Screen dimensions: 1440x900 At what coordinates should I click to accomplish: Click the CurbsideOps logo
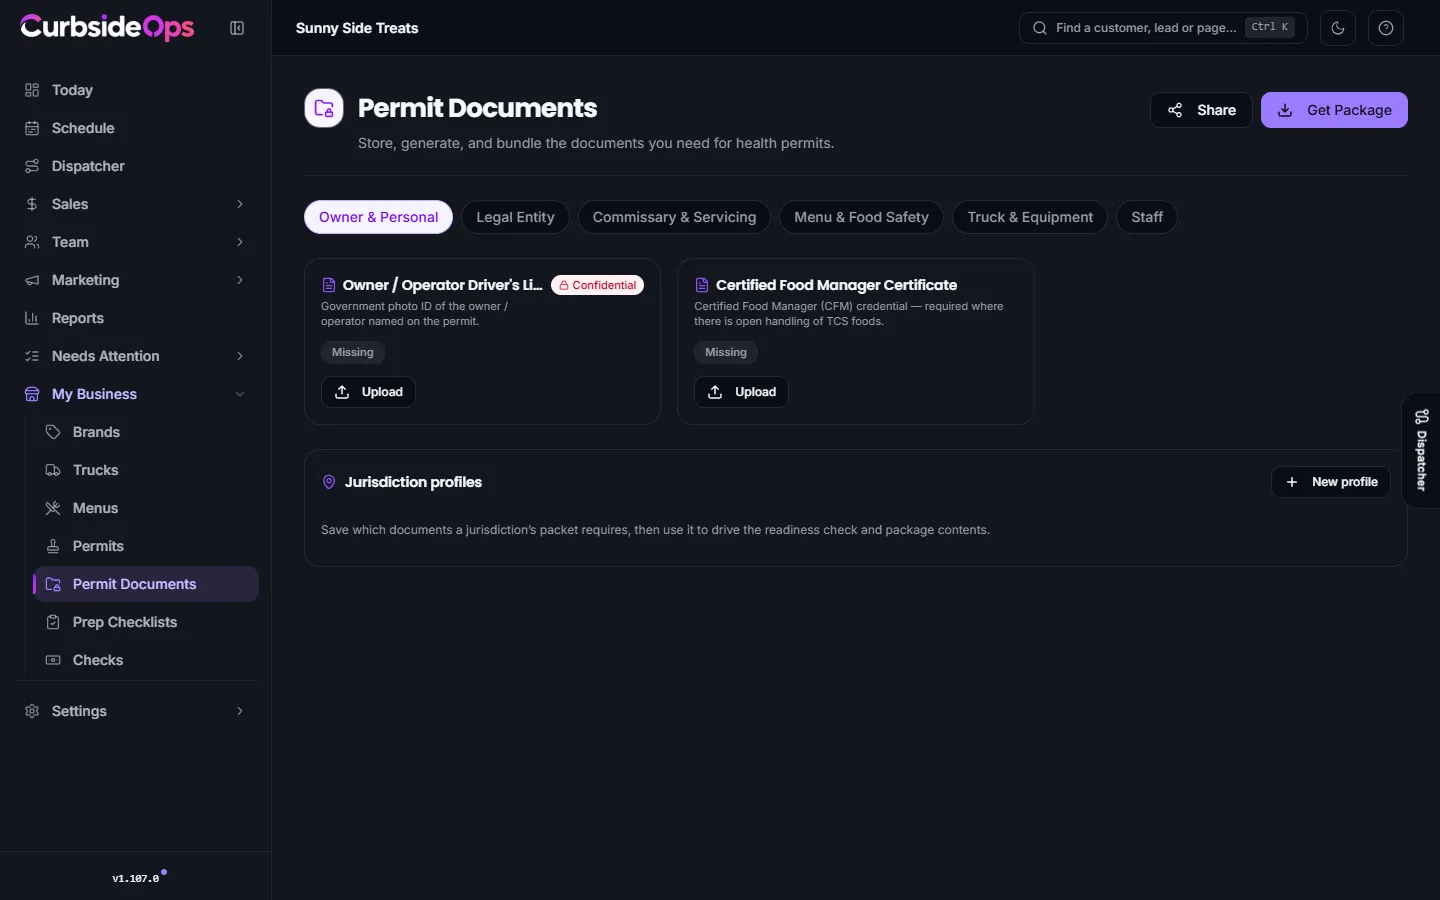pos(107,27)
